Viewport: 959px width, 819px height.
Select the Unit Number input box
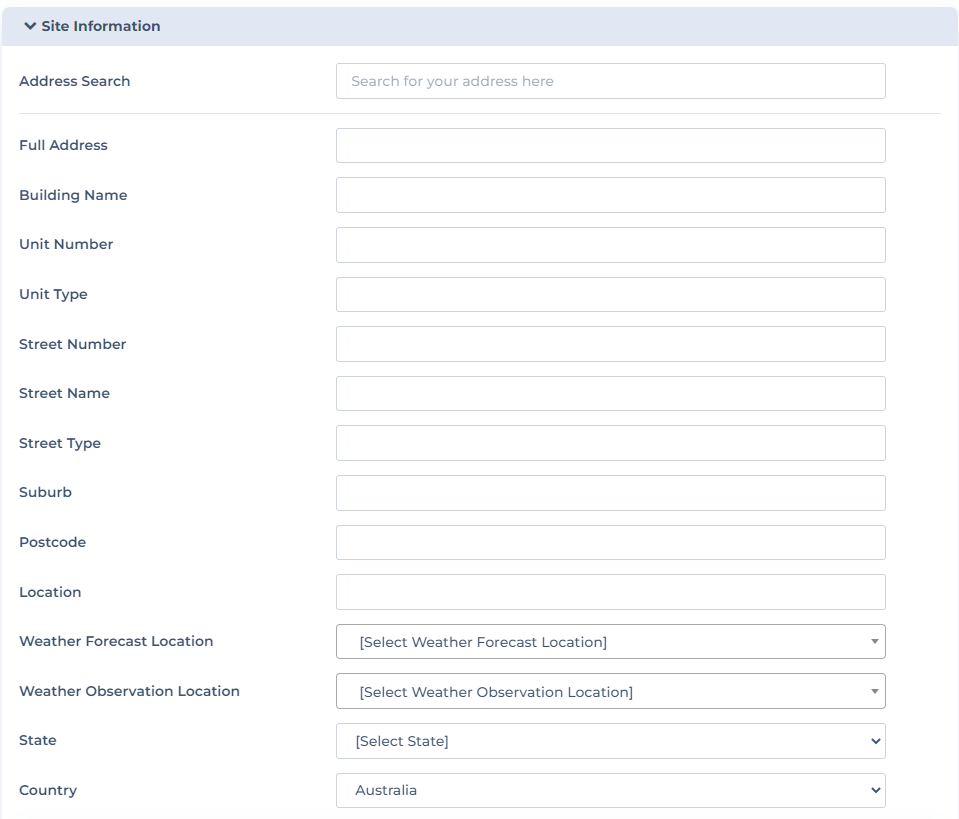click(x=610, y=245)
